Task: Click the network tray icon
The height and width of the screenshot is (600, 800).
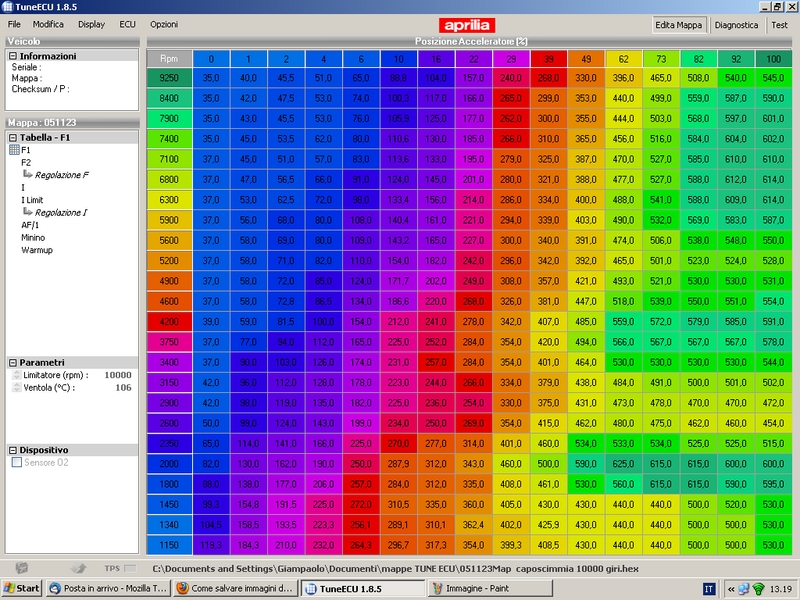Action: 744,589
